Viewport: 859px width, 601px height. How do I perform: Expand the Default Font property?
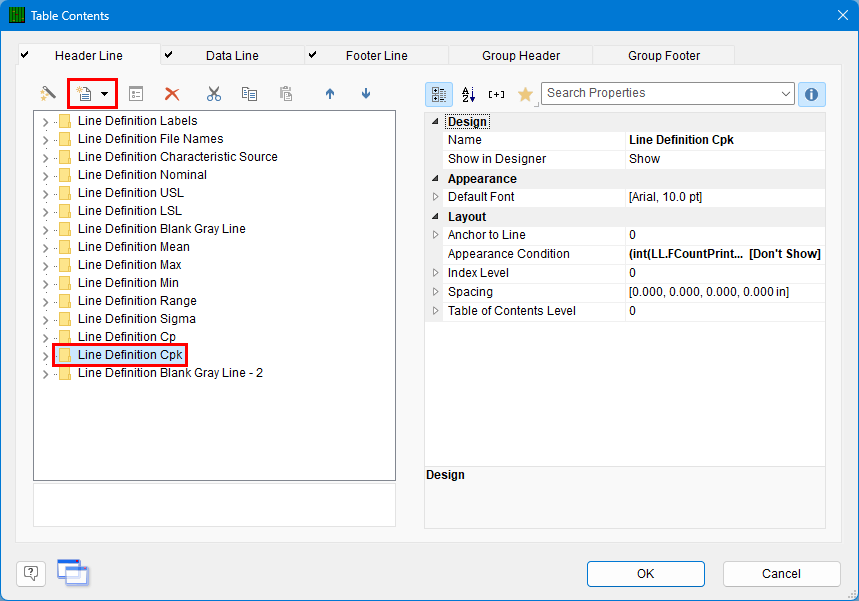click(436, 197)
